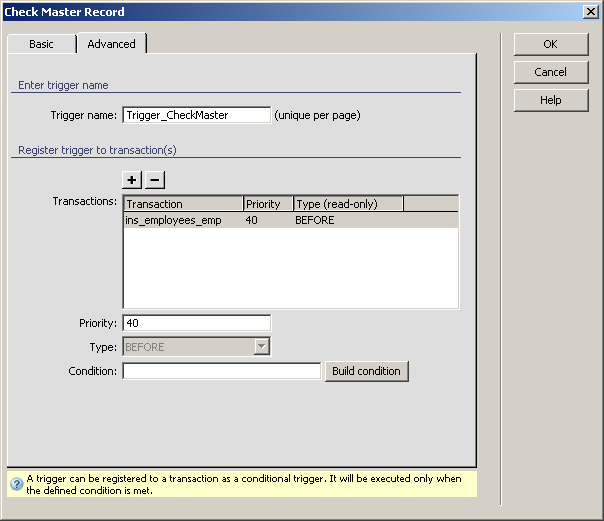
Task: Click the minus icon to remove transaction
Action: (155, 180)
